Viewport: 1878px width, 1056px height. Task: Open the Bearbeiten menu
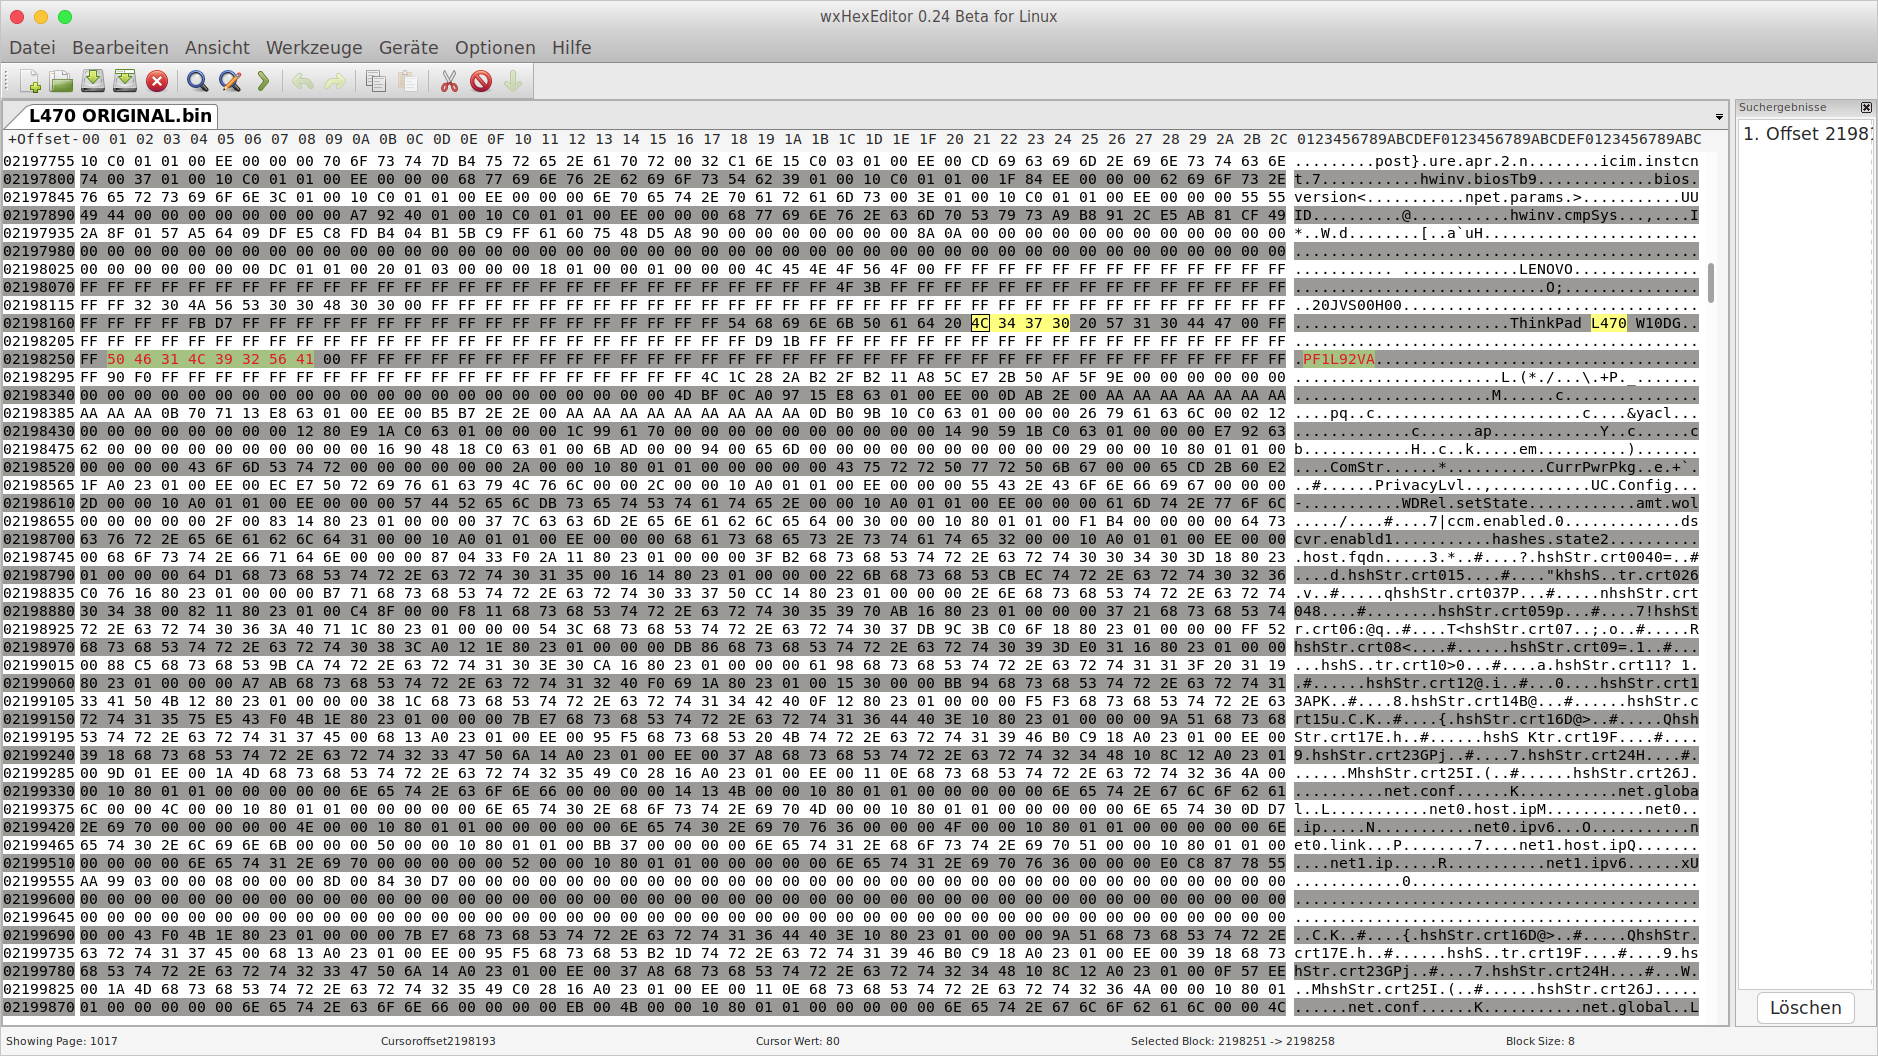tap(120, 47)
